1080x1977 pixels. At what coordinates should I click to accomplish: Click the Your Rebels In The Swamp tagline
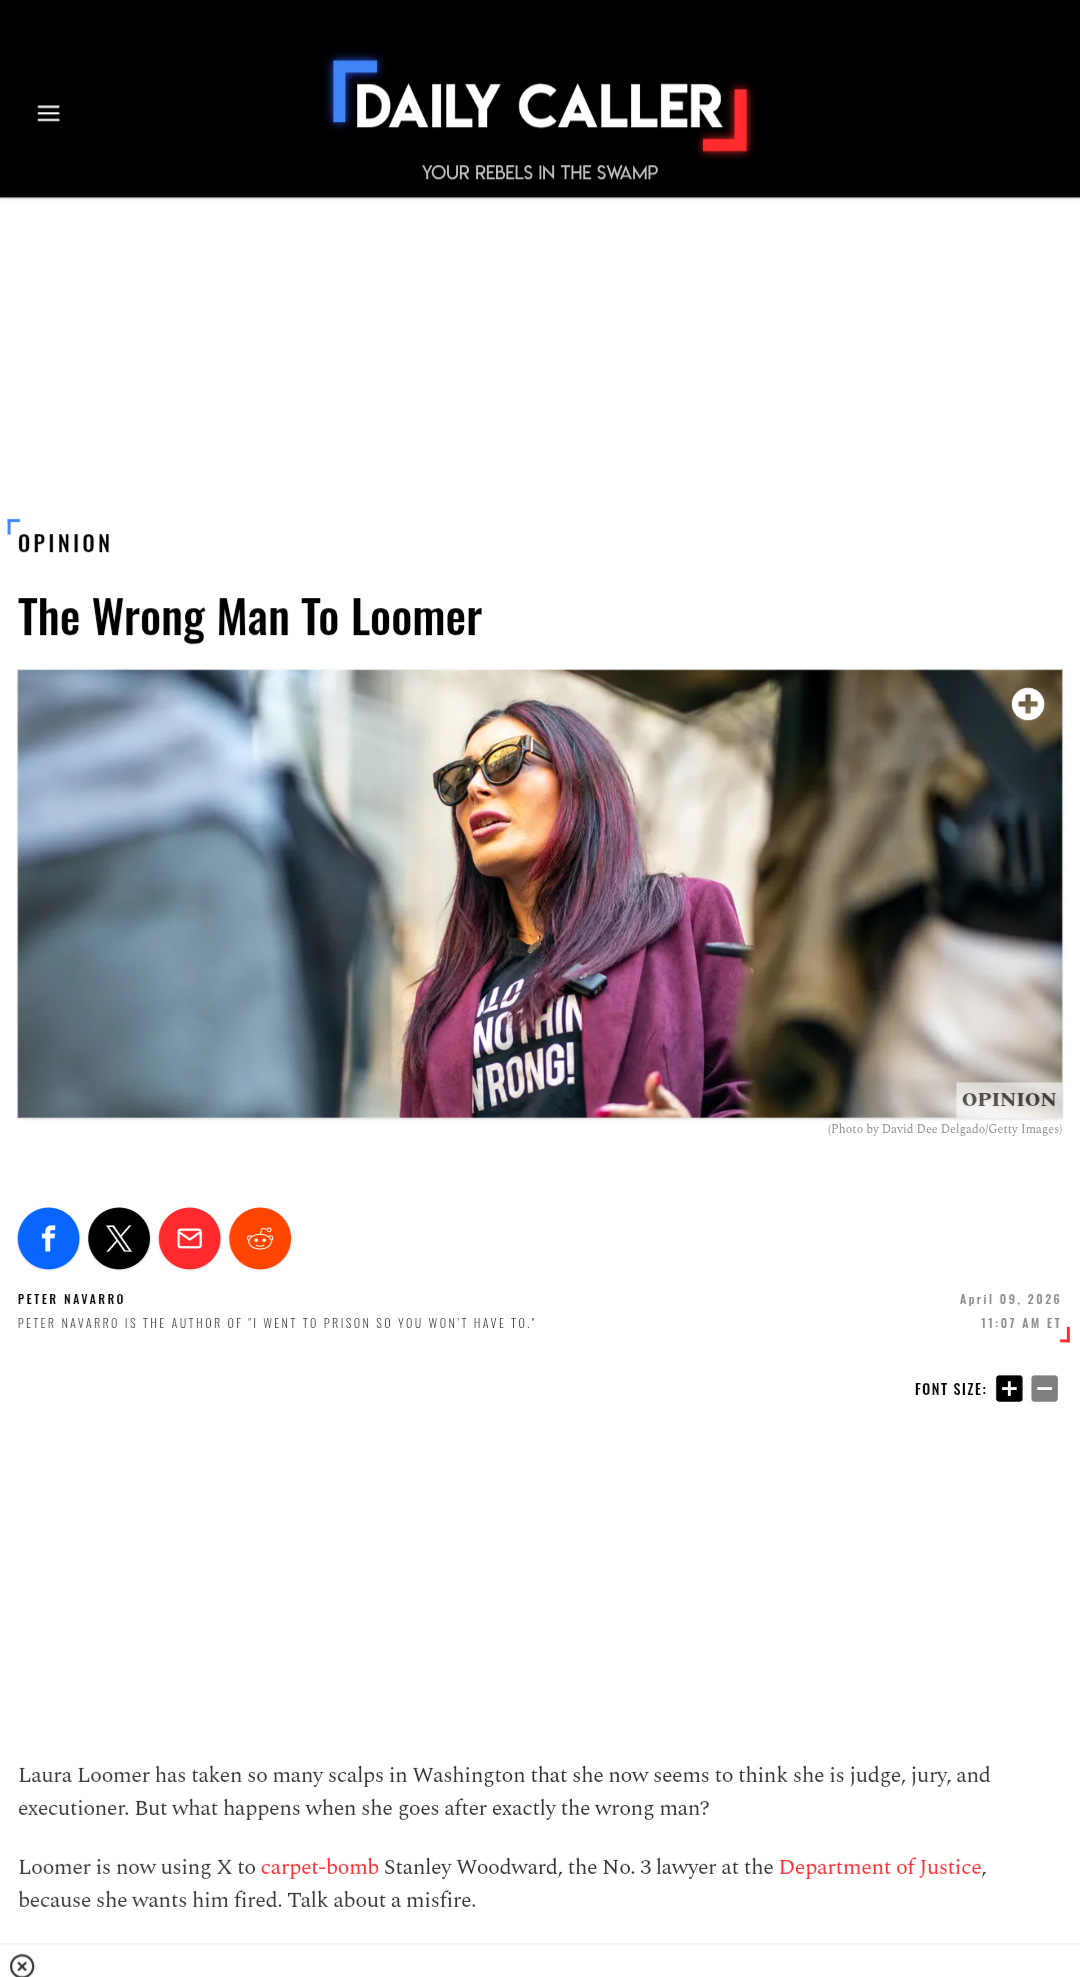(540, 172)
